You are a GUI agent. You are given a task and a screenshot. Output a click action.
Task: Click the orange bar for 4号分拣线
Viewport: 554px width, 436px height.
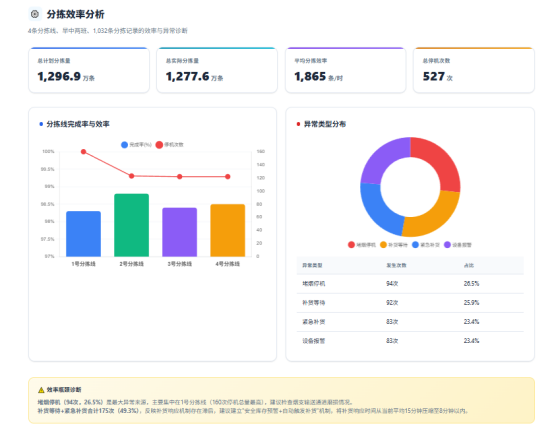[x=228, y=230]
